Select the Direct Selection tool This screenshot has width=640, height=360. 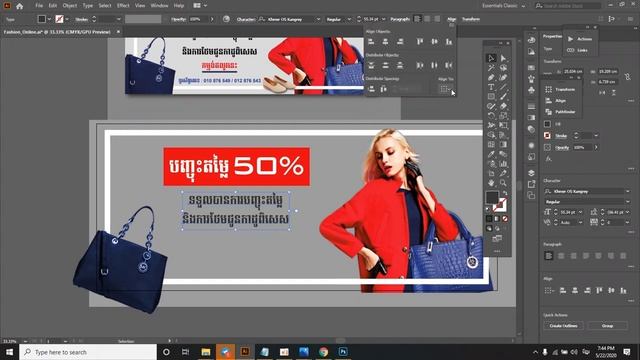coord(503,58)
